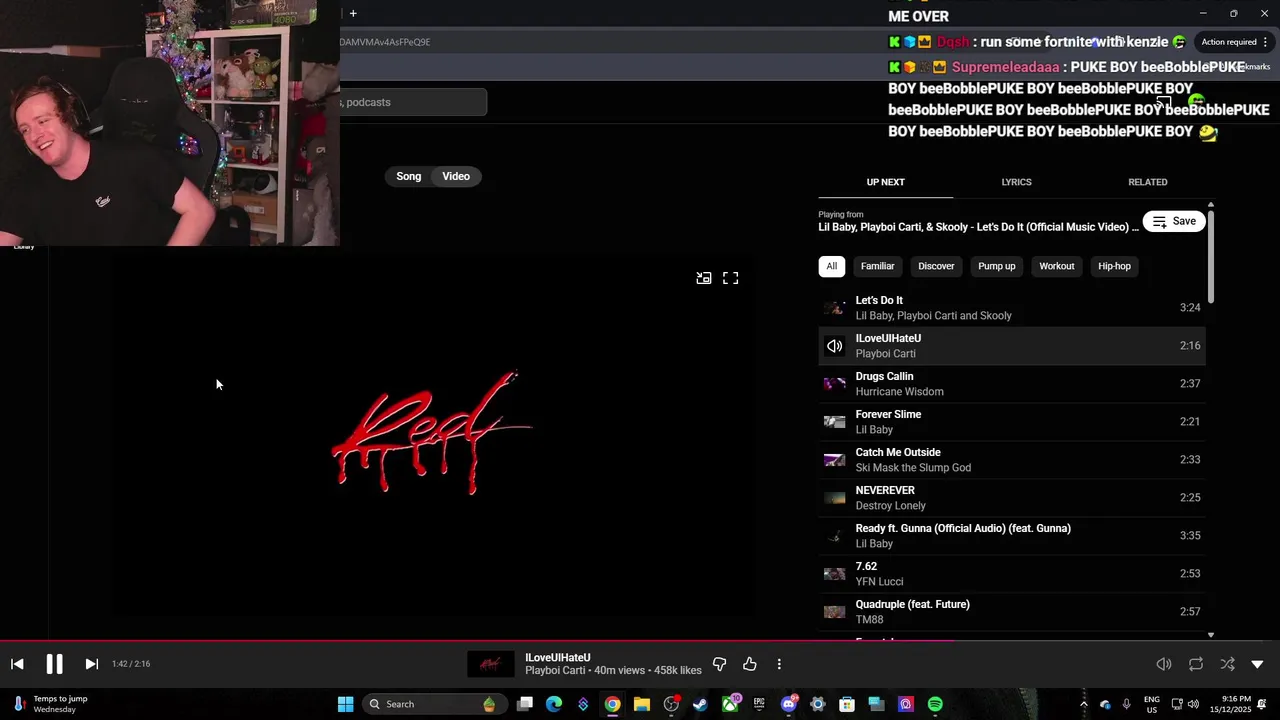Open Discord from taskbar

[x=789, y=704]
